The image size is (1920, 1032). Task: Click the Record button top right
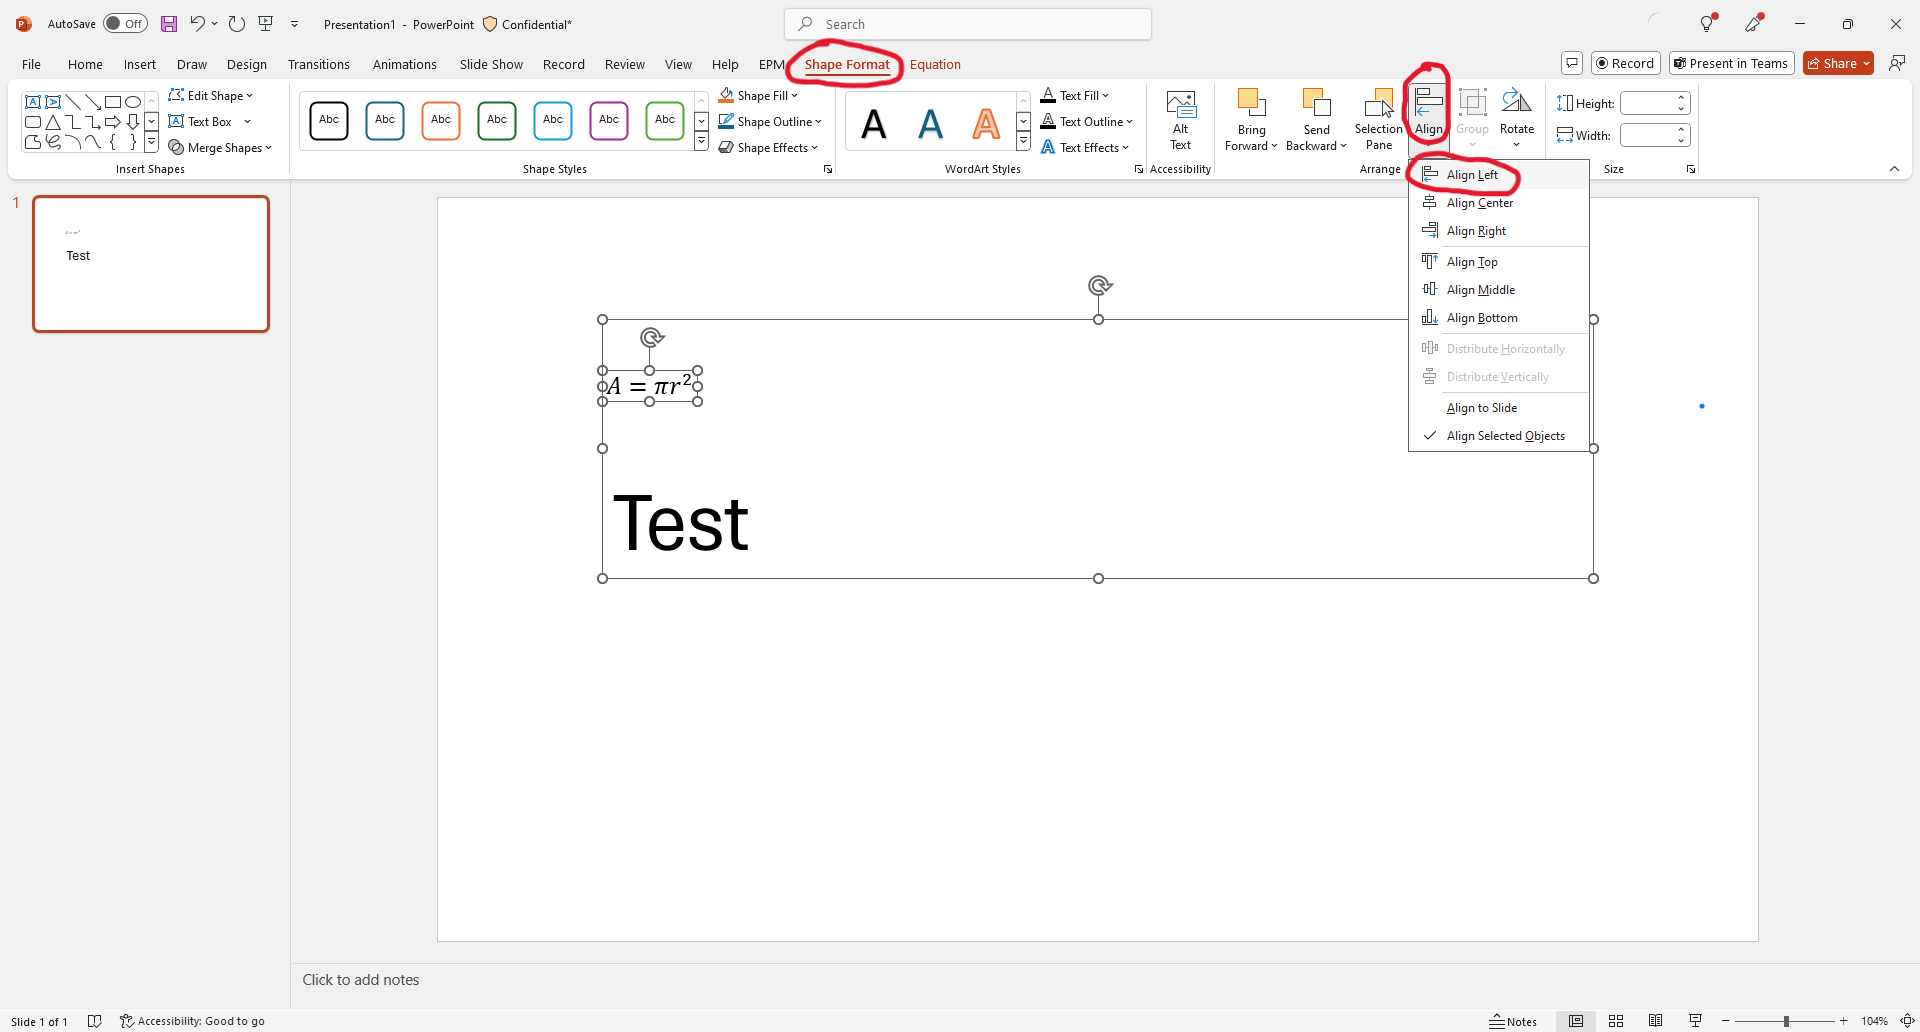pos(1626,63)
